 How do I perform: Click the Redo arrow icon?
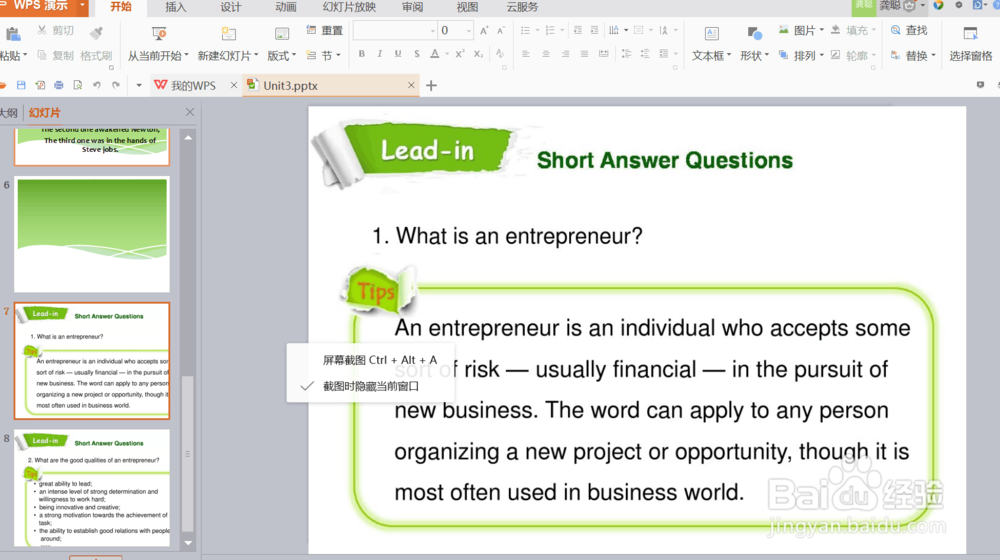115,85
